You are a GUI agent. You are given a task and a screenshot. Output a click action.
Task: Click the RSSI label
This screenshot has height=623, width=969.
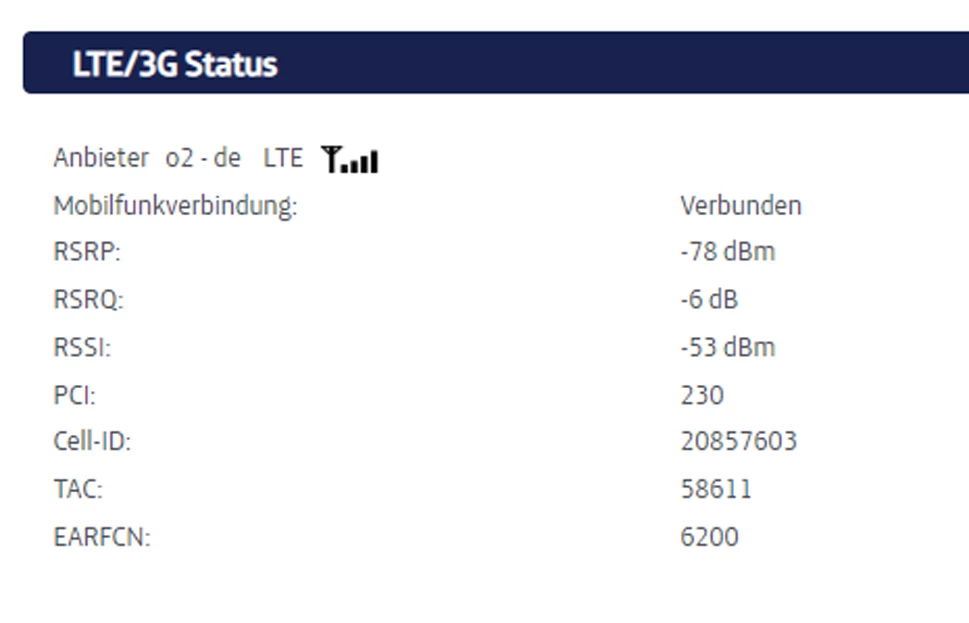tap(82, 348)
